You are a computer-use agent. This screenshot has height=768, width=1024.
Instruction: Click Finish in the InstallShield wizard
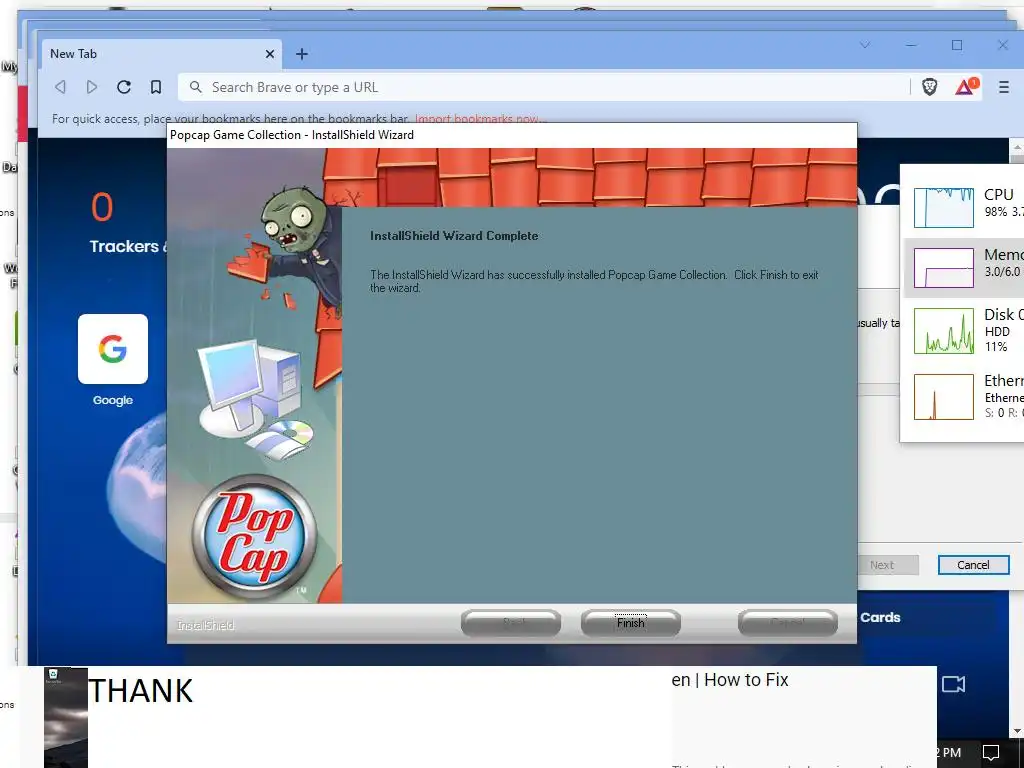click(x=630, y=623)
